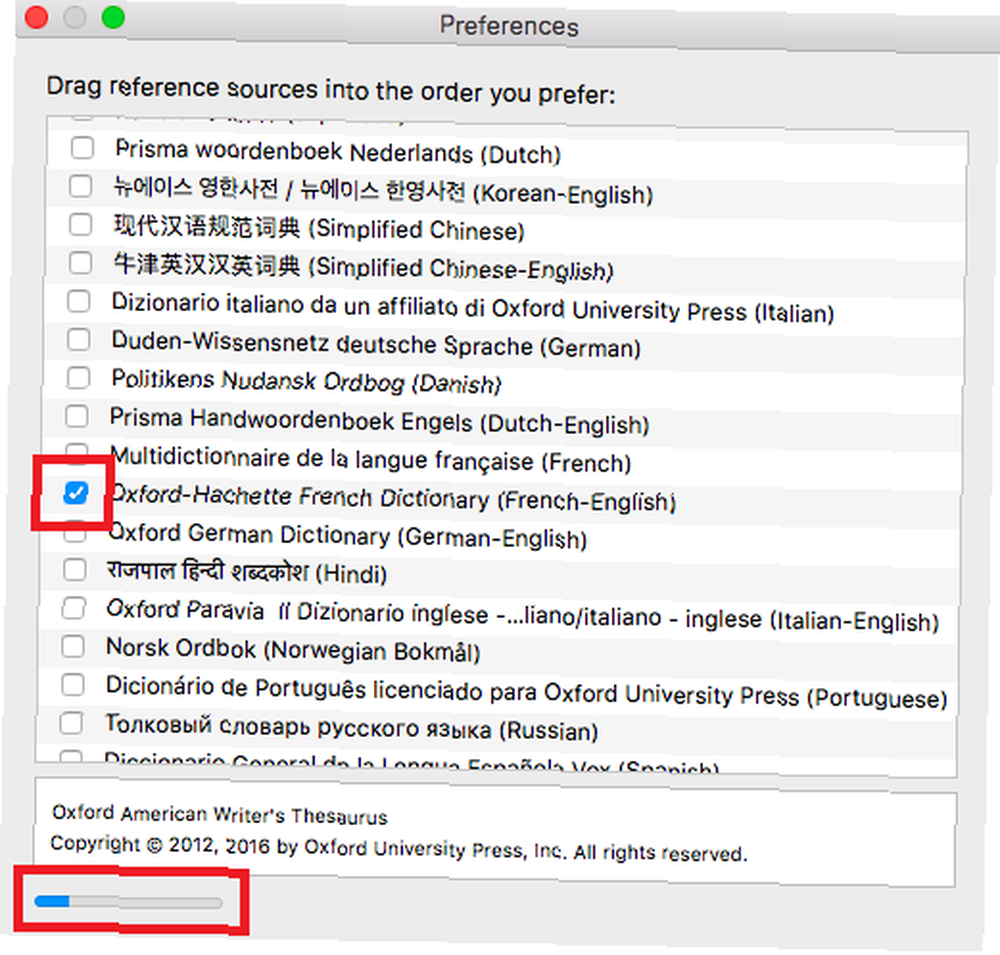This screenshot has height=955, width=1000.
Task: Click 'Oxford American Writer's Thesaurus' description text
Action: point(220,815)
